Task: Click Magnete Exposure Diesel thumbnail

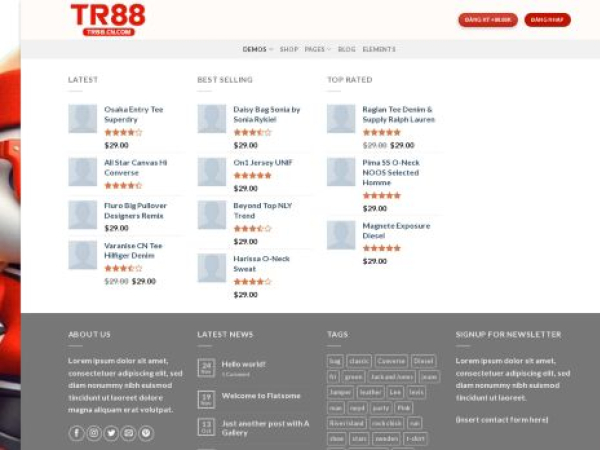Action: pos(341,235)
